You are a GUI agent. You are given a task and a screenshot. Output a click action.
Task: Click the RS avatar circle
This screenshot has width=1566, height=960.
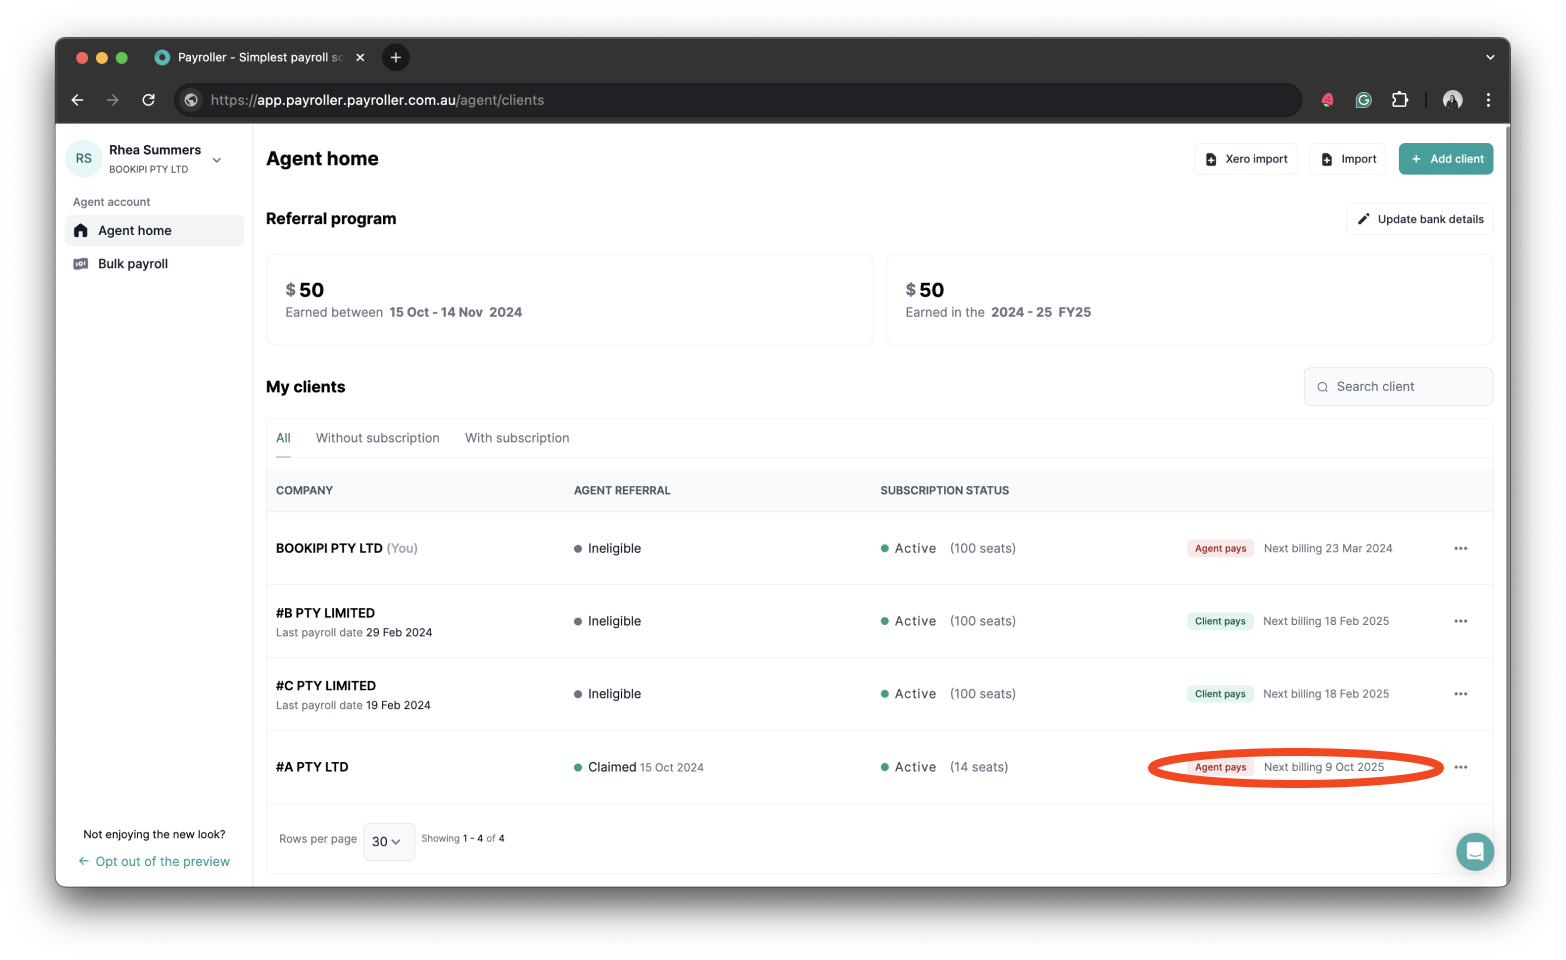(84, 158)
